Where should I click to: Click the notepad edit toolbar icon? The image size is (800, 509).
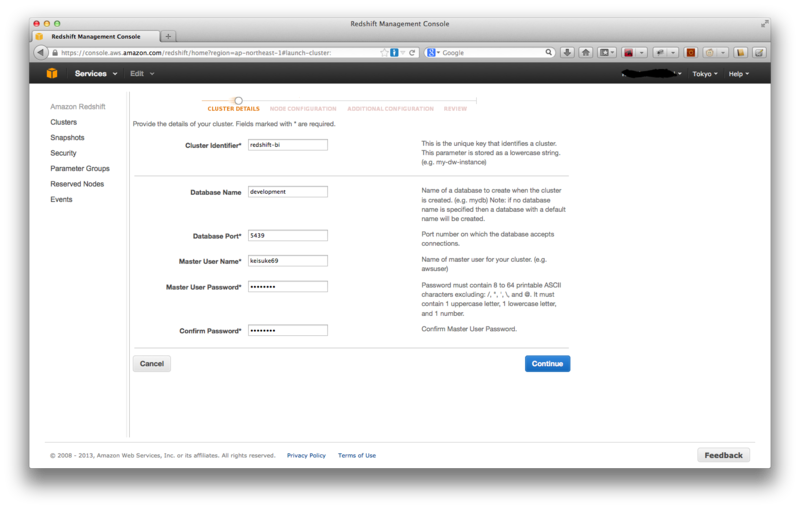tap(759, 53)
